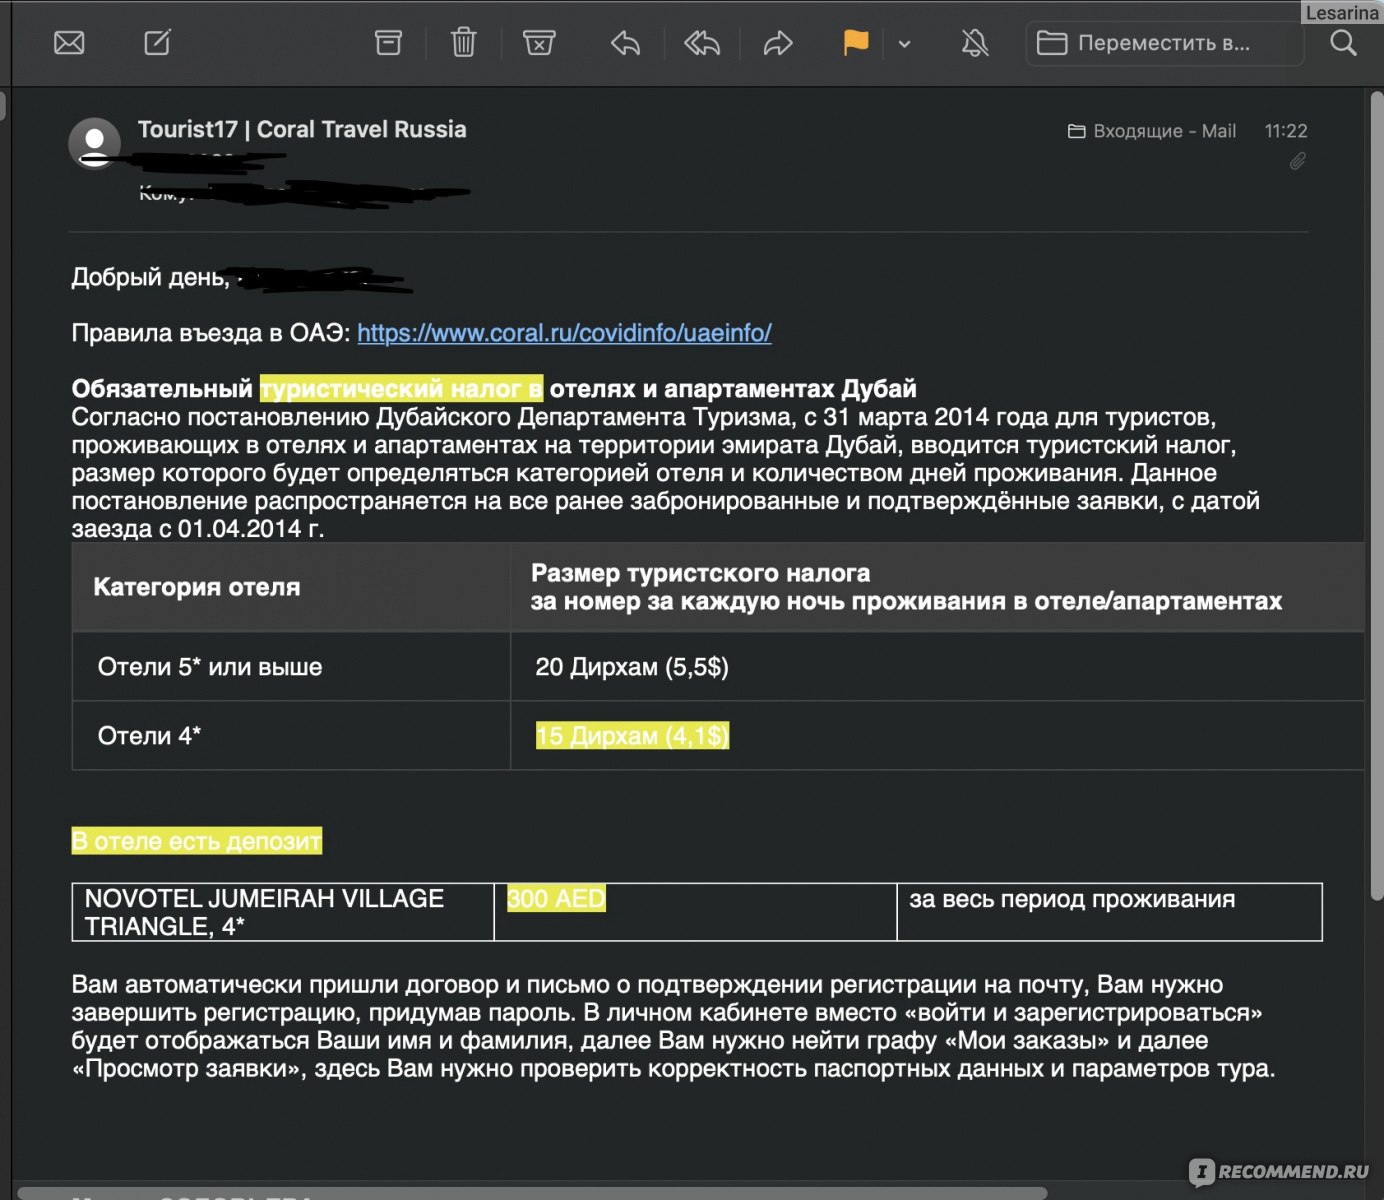Viewport: 1384px width, 1200px height.
Task: Click the Отели 5* или выше cell
Action: (x=291, y=667)
